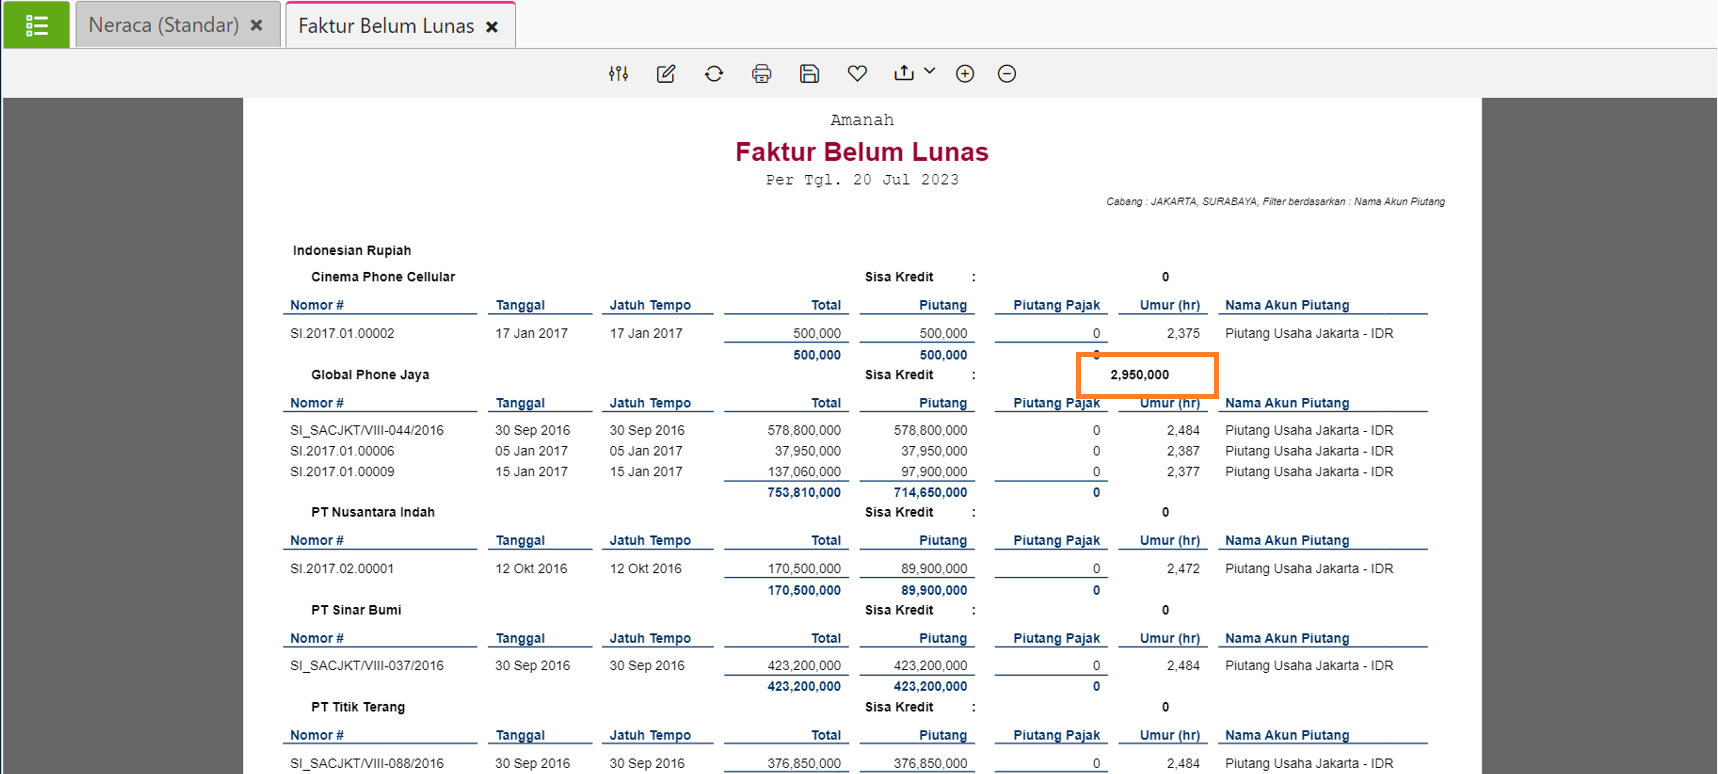Viewport: 1718px width, 774px height.
Task: Refresh the Faktur Belum Lunas report
Action: point(714,74)
